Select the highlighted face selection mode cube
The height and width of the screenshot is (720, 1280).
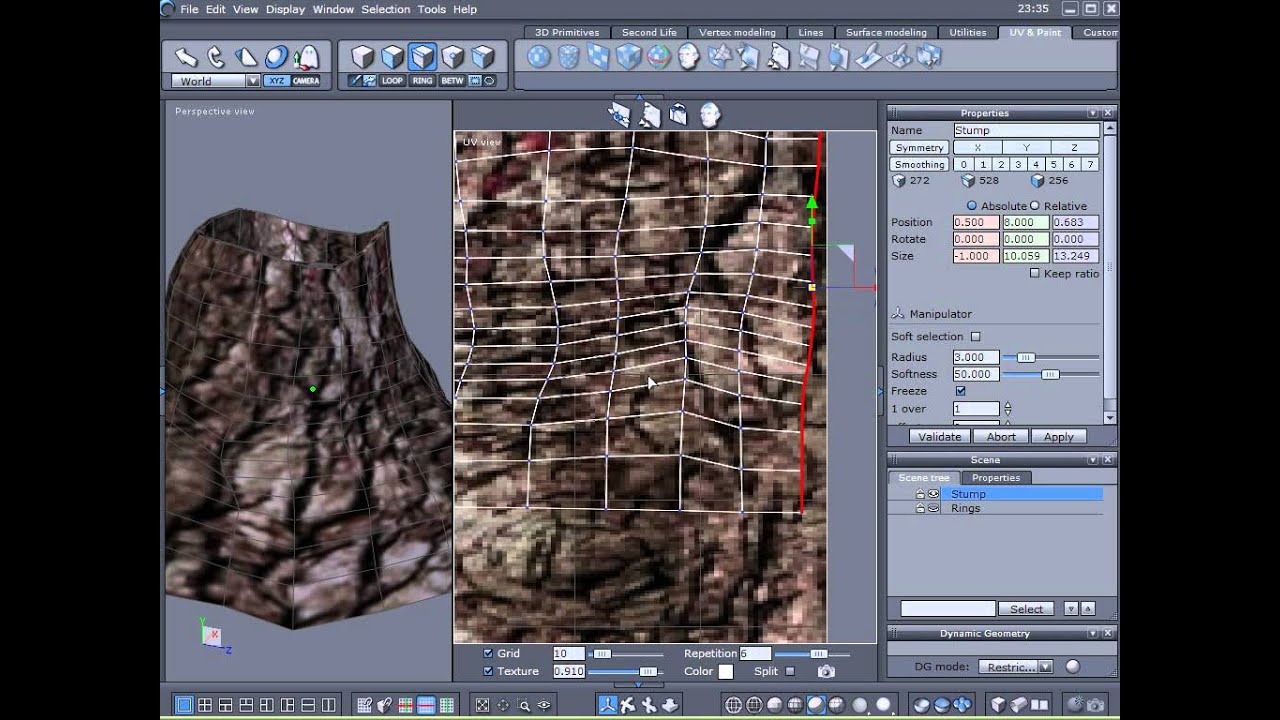coord(423,56)
